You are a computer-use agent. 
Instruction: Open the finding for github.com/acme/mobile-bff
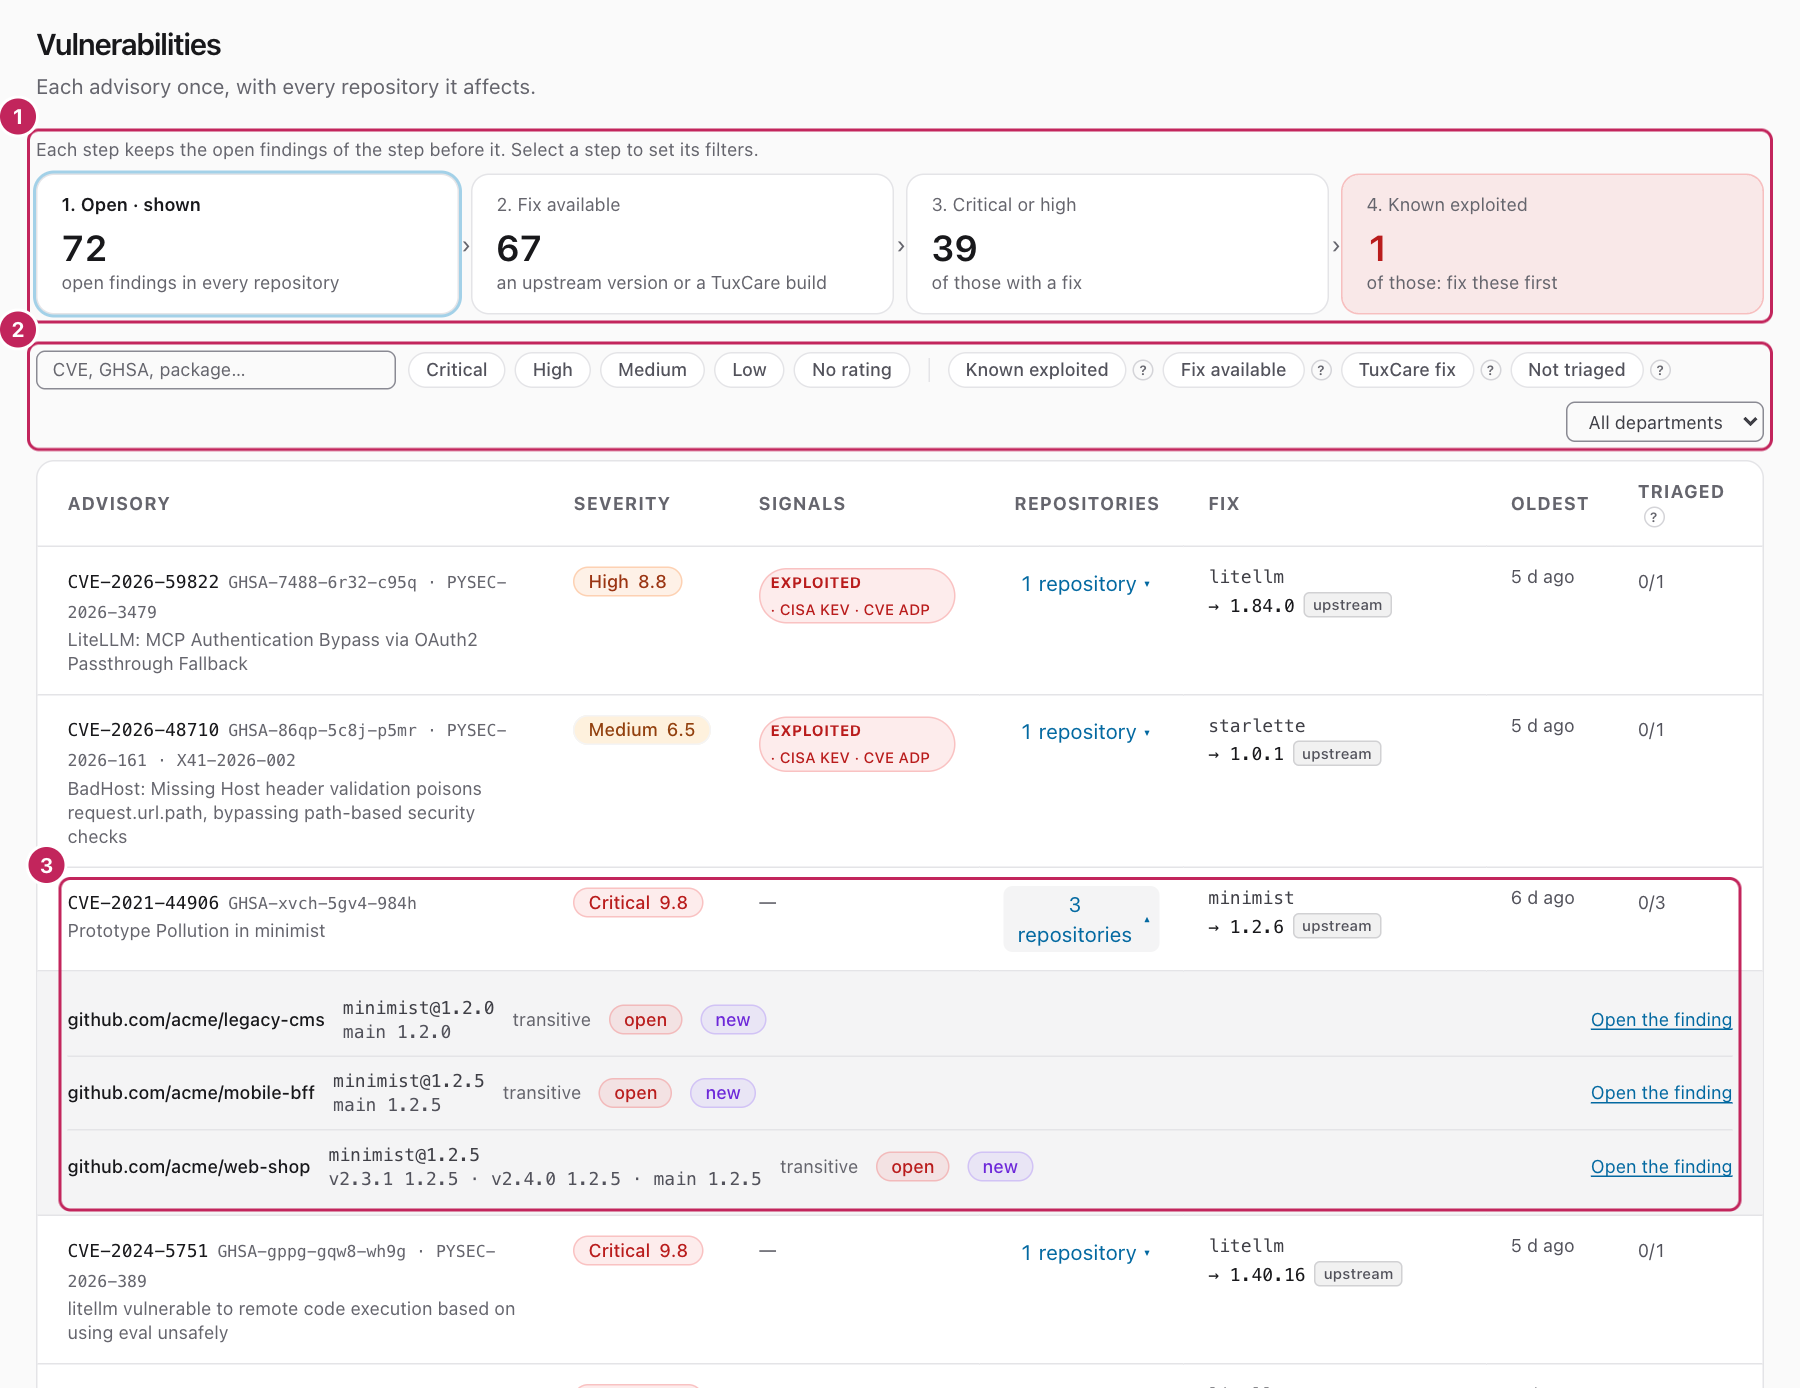pos(1661,1093)
